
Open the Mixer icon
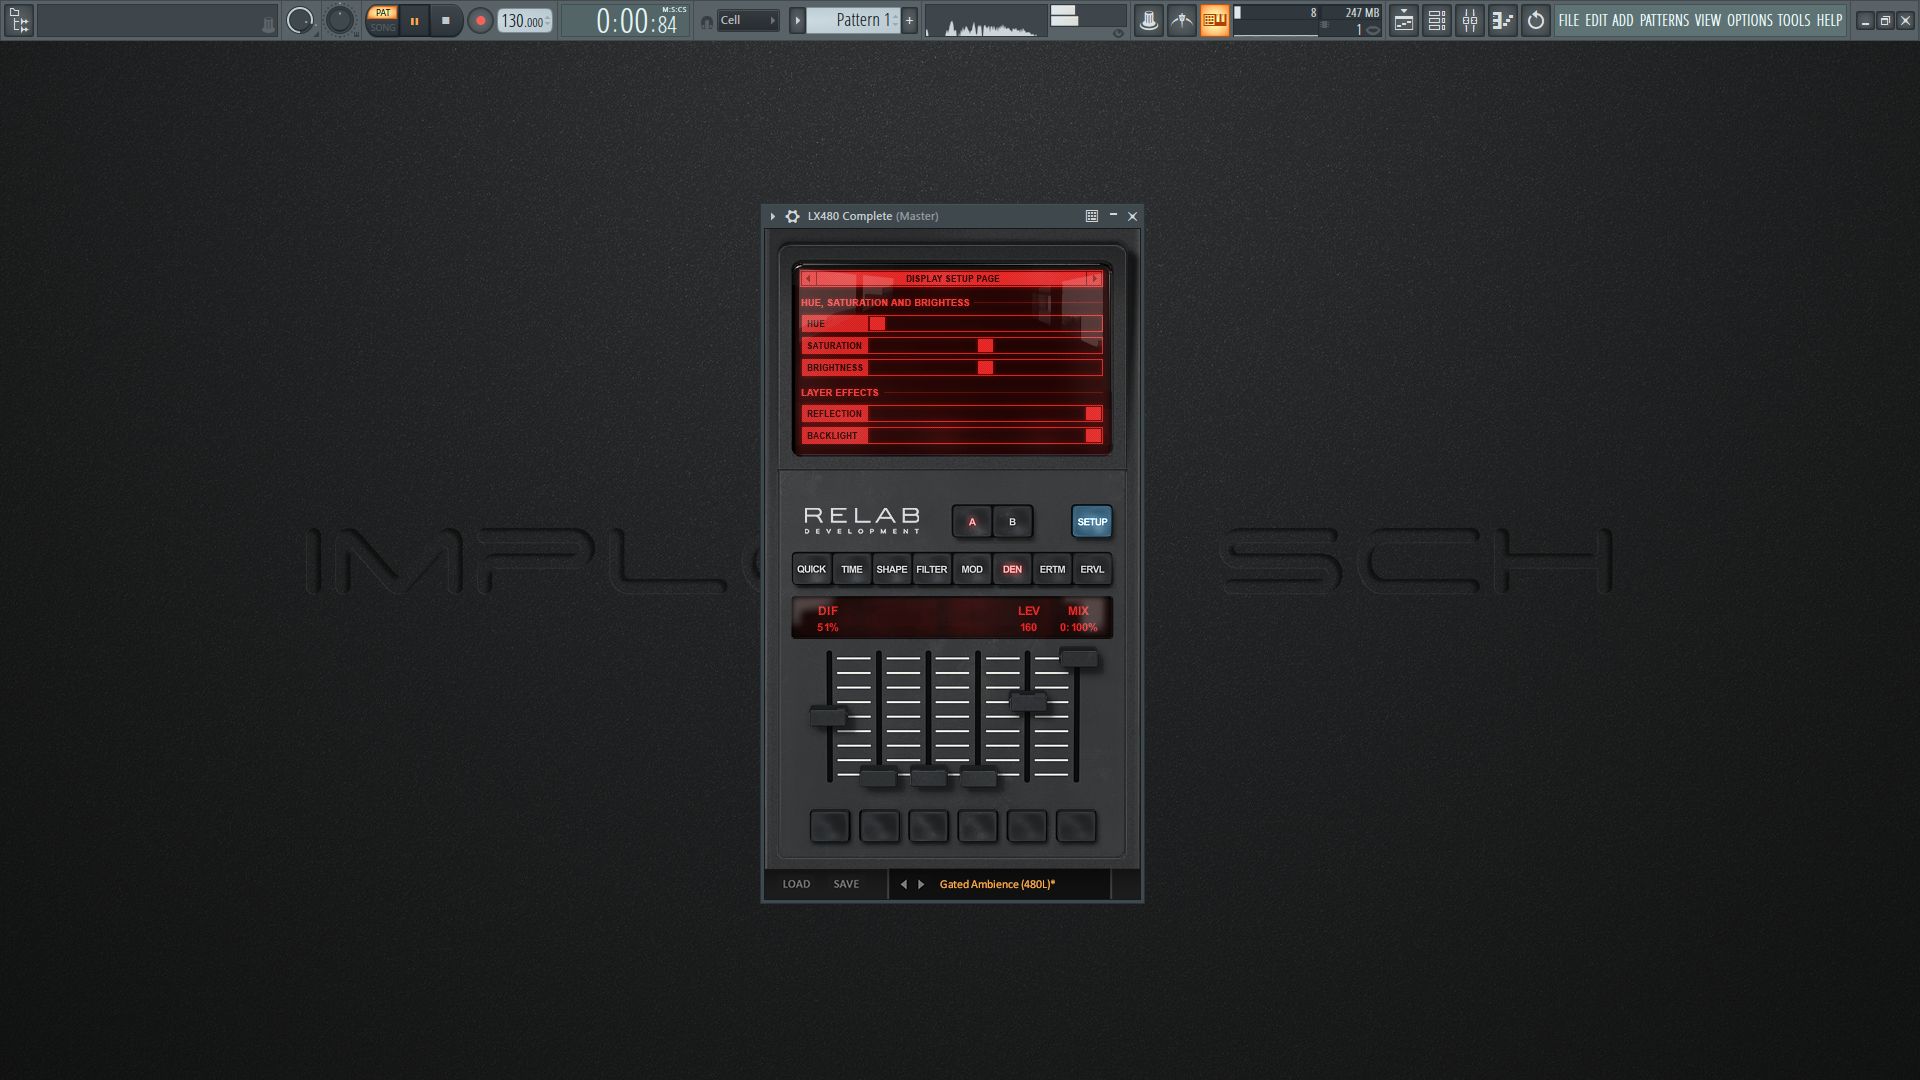pyautogui.click(x=1469, y=20)
